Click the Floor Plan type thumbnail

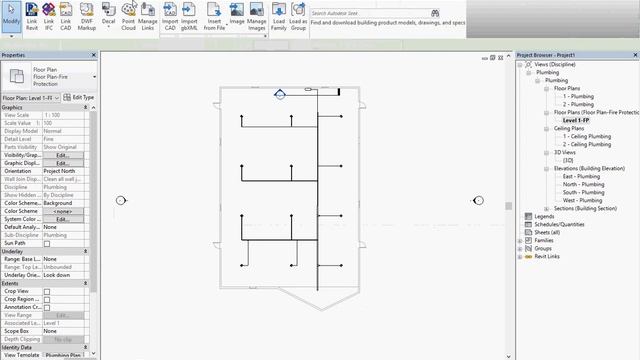pyautogui.click(x=17, y=76)
